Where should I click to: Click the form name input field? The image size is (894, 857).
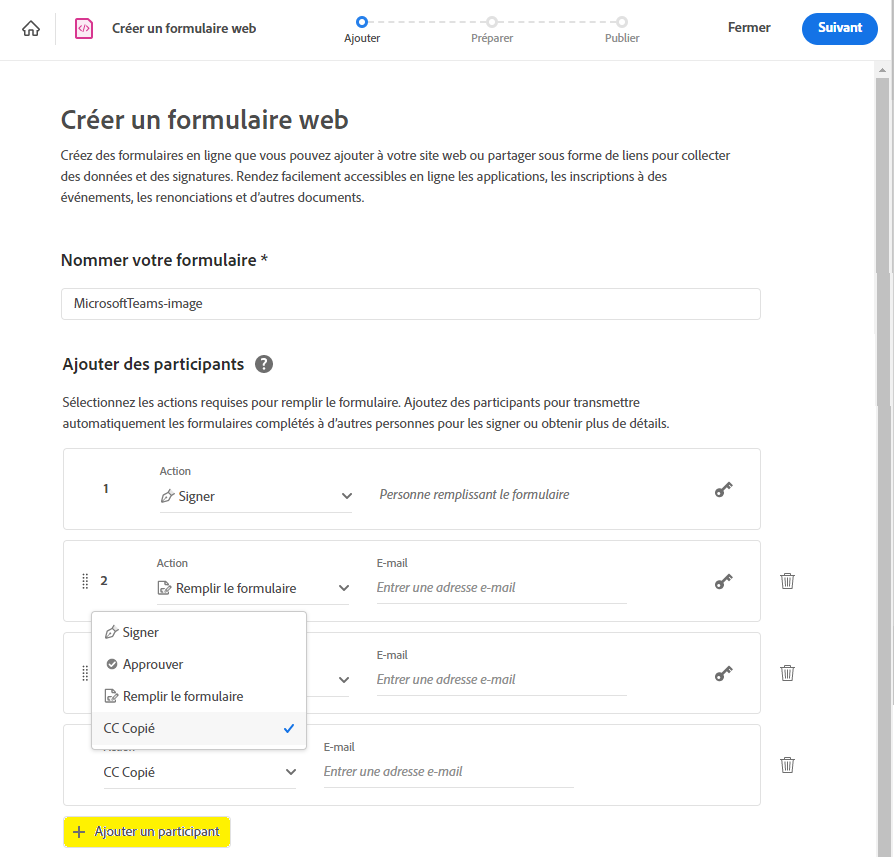[410, 304]
